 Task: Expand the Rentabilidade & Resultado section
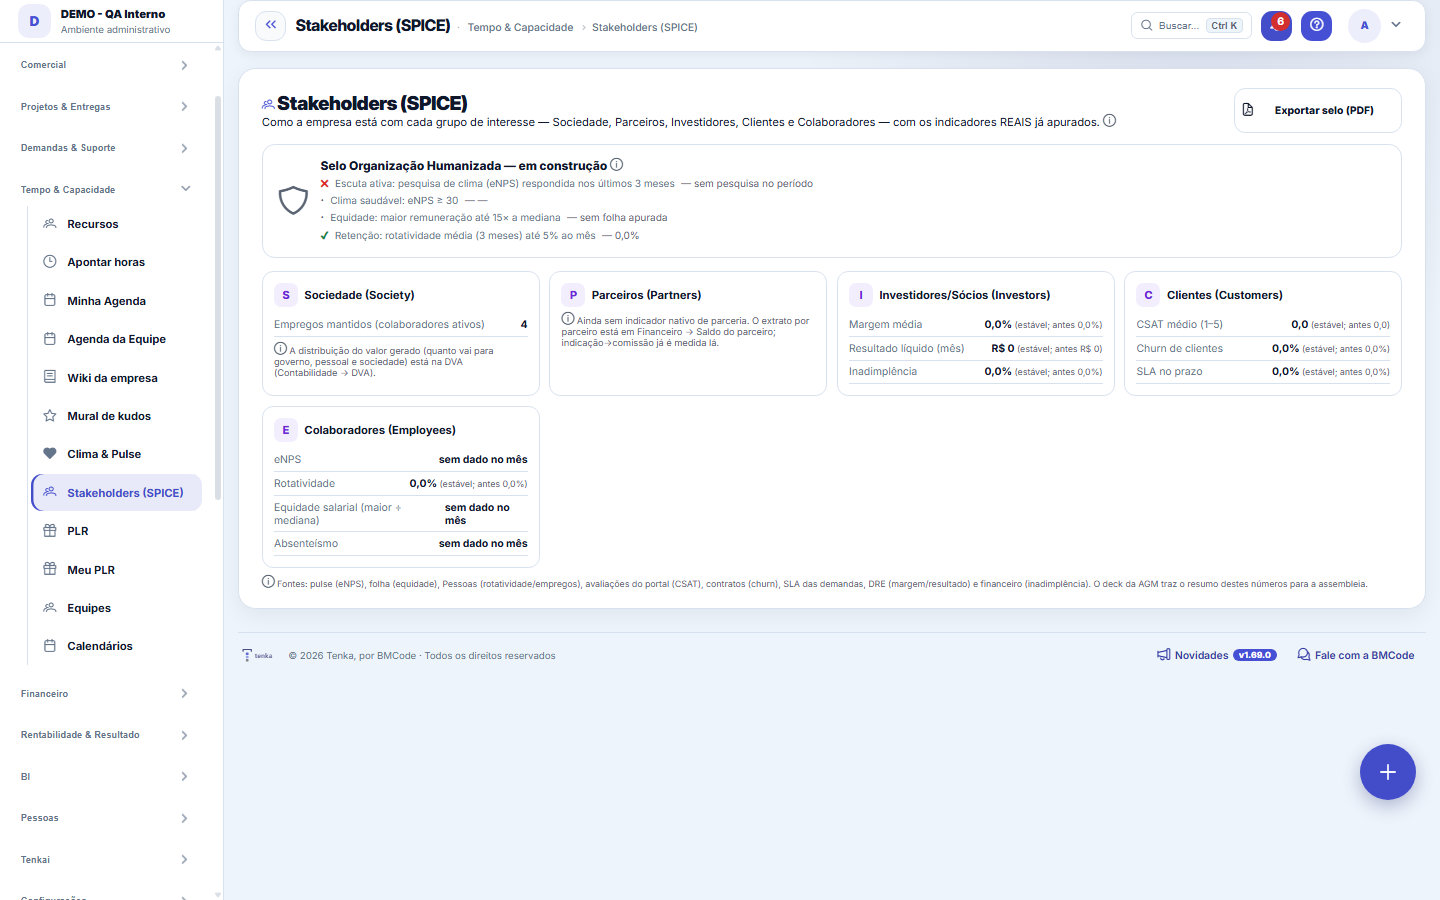click(105, 735)
